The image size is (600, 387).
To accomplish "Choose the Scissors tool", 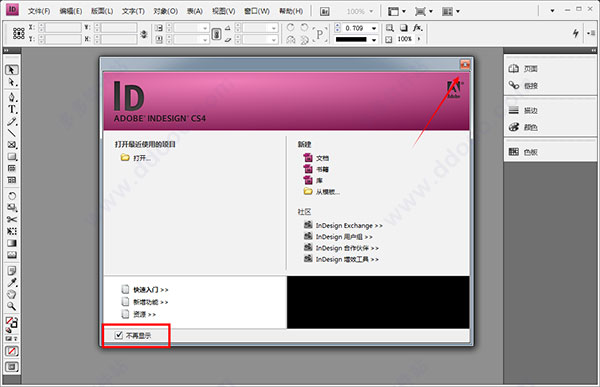I will tap(12, 219).
